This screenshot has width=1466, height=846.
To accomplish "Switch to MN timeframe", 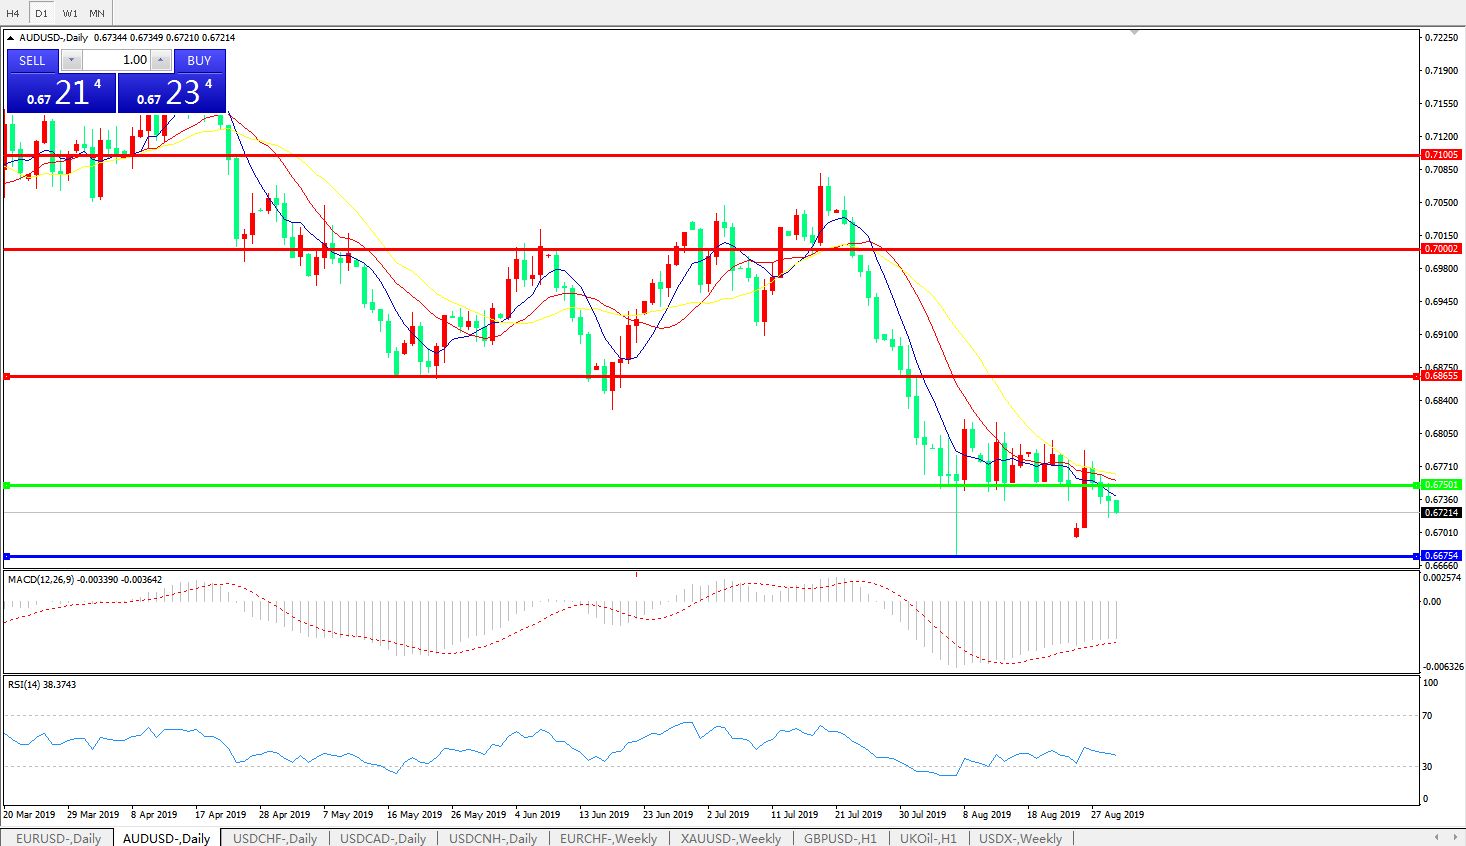I will tap(97, 13).
